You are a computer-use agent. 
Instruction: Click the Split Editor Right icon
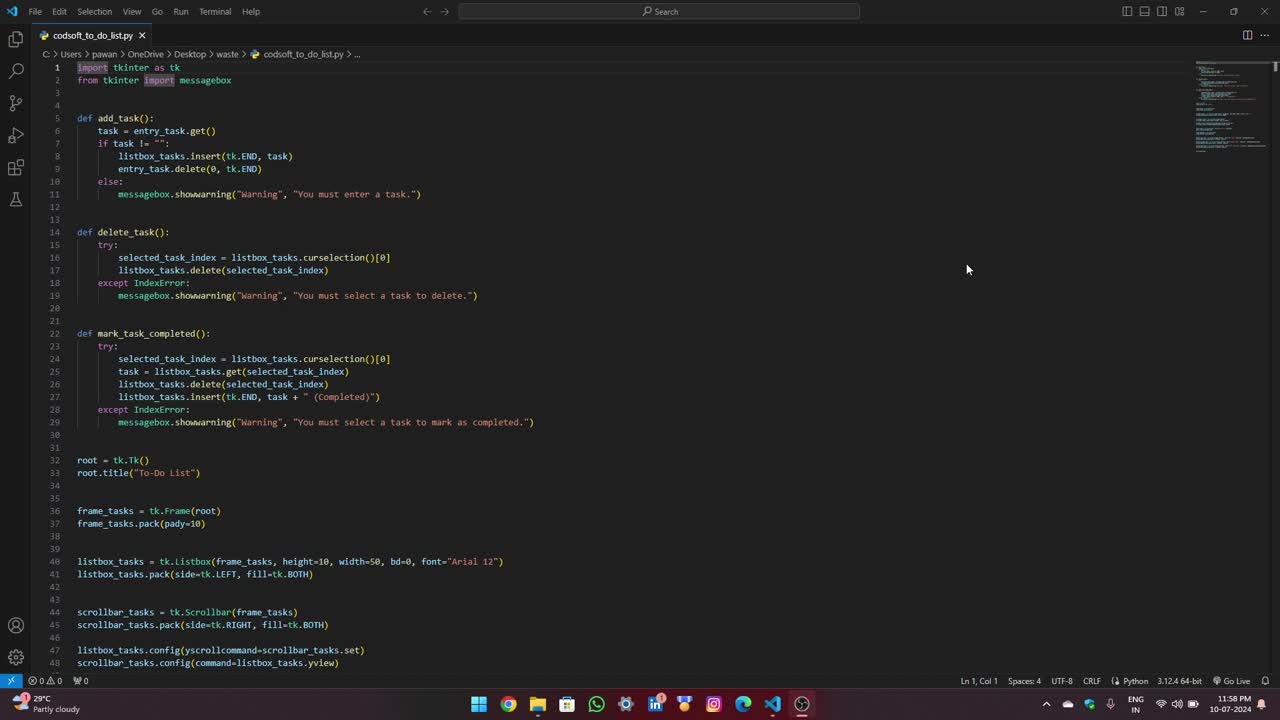pyautogui.click(x=1247, y=35)
